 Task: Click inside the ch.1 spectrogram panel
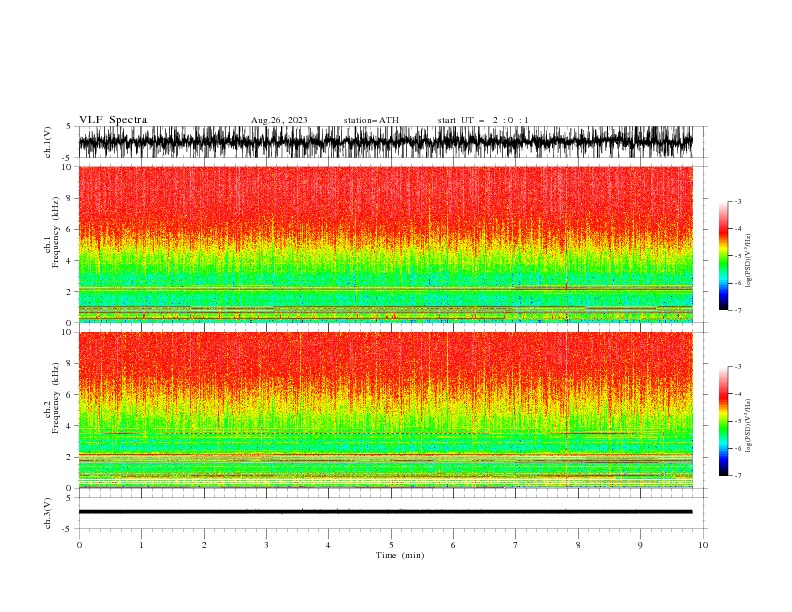click(385, 244)
